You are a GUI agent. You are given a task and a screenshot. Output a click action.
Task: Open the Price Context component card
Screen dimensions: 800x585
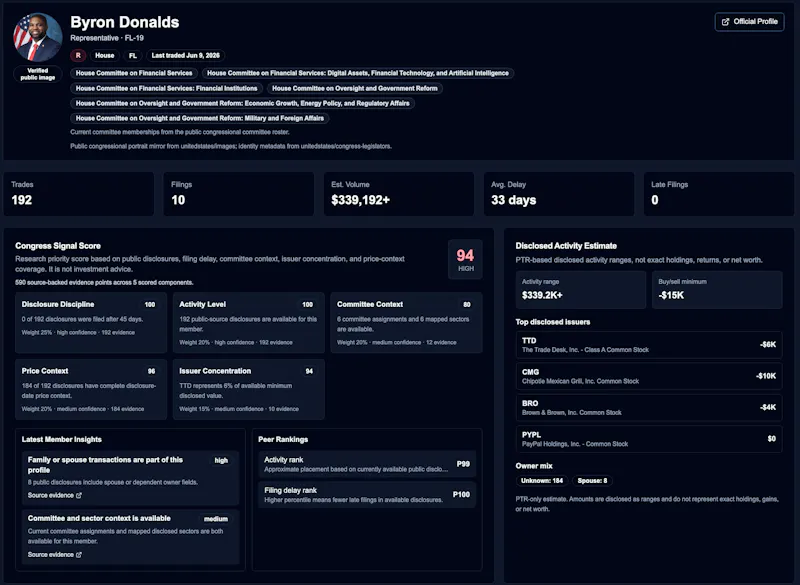91,389
